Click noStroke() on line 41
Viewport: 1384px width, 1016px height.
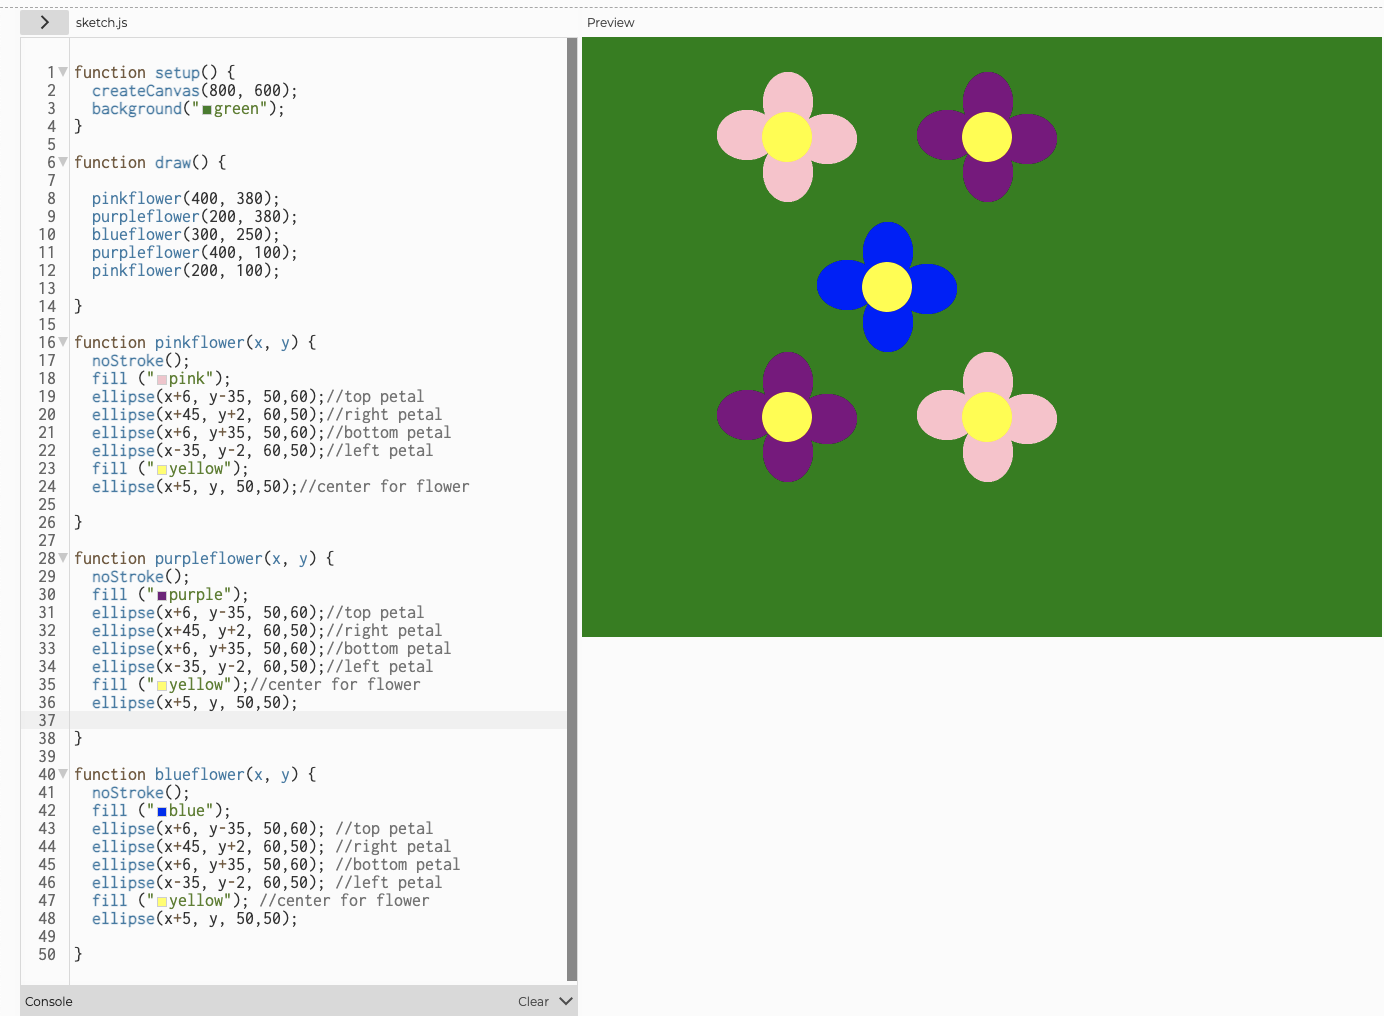click(141, 792)
